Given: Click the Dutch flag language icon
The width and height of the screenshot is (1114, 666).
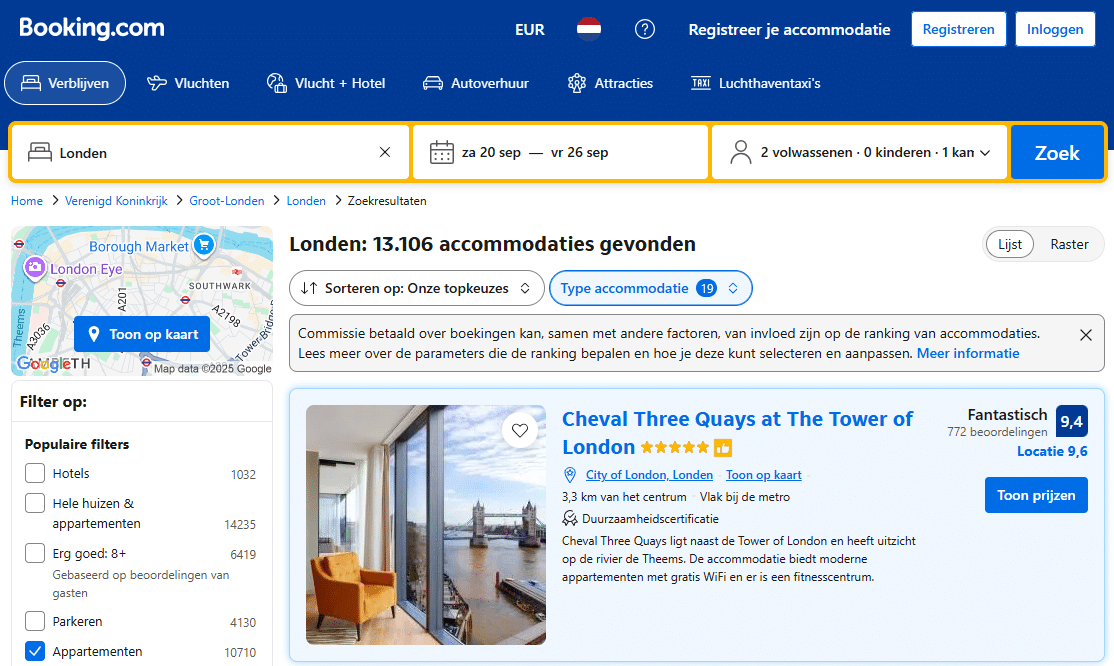Looking at the screenshot, I should 589,29.
